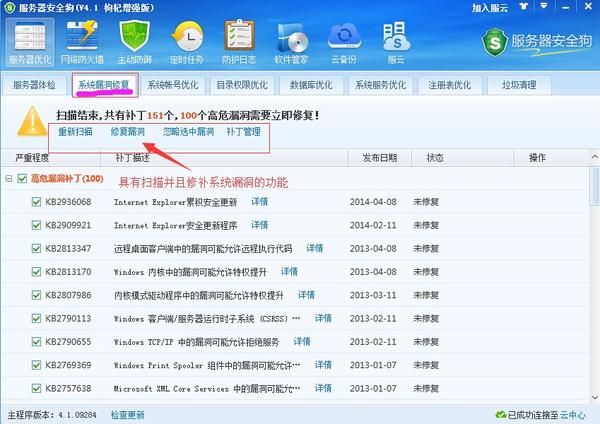This screenshot has height=424, width=600.
Task: Uncheck the KB2790113 checkbox
Action: (x=36, y=318)
